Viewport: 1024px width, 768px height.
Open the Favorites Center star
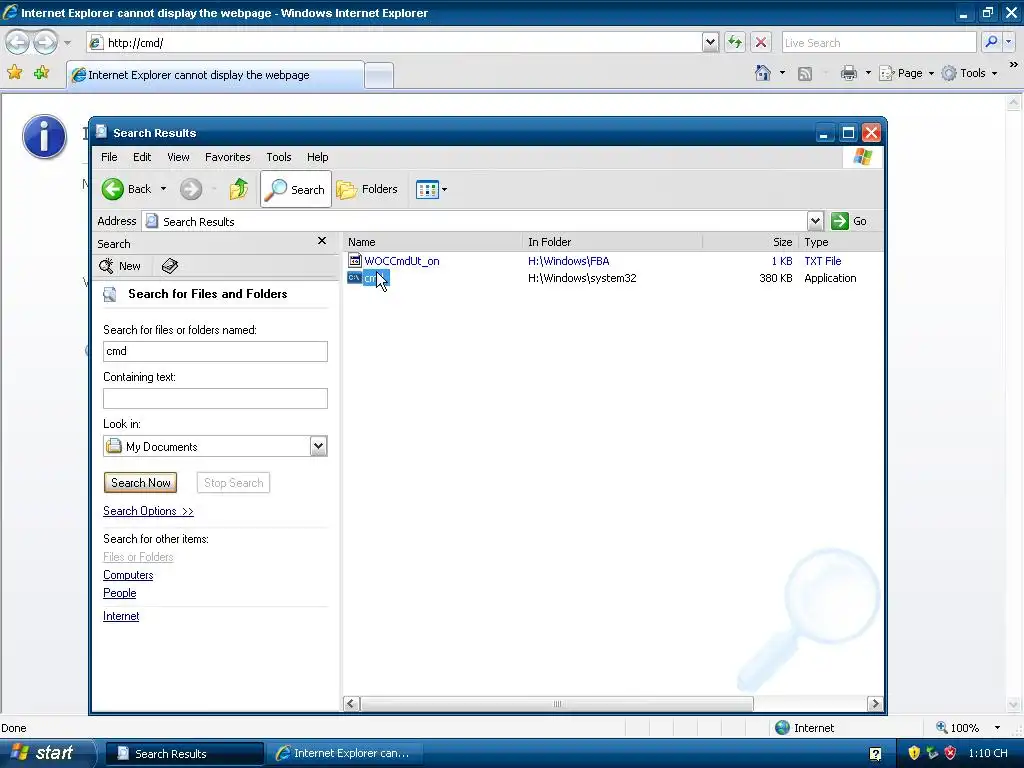point(14,72)
